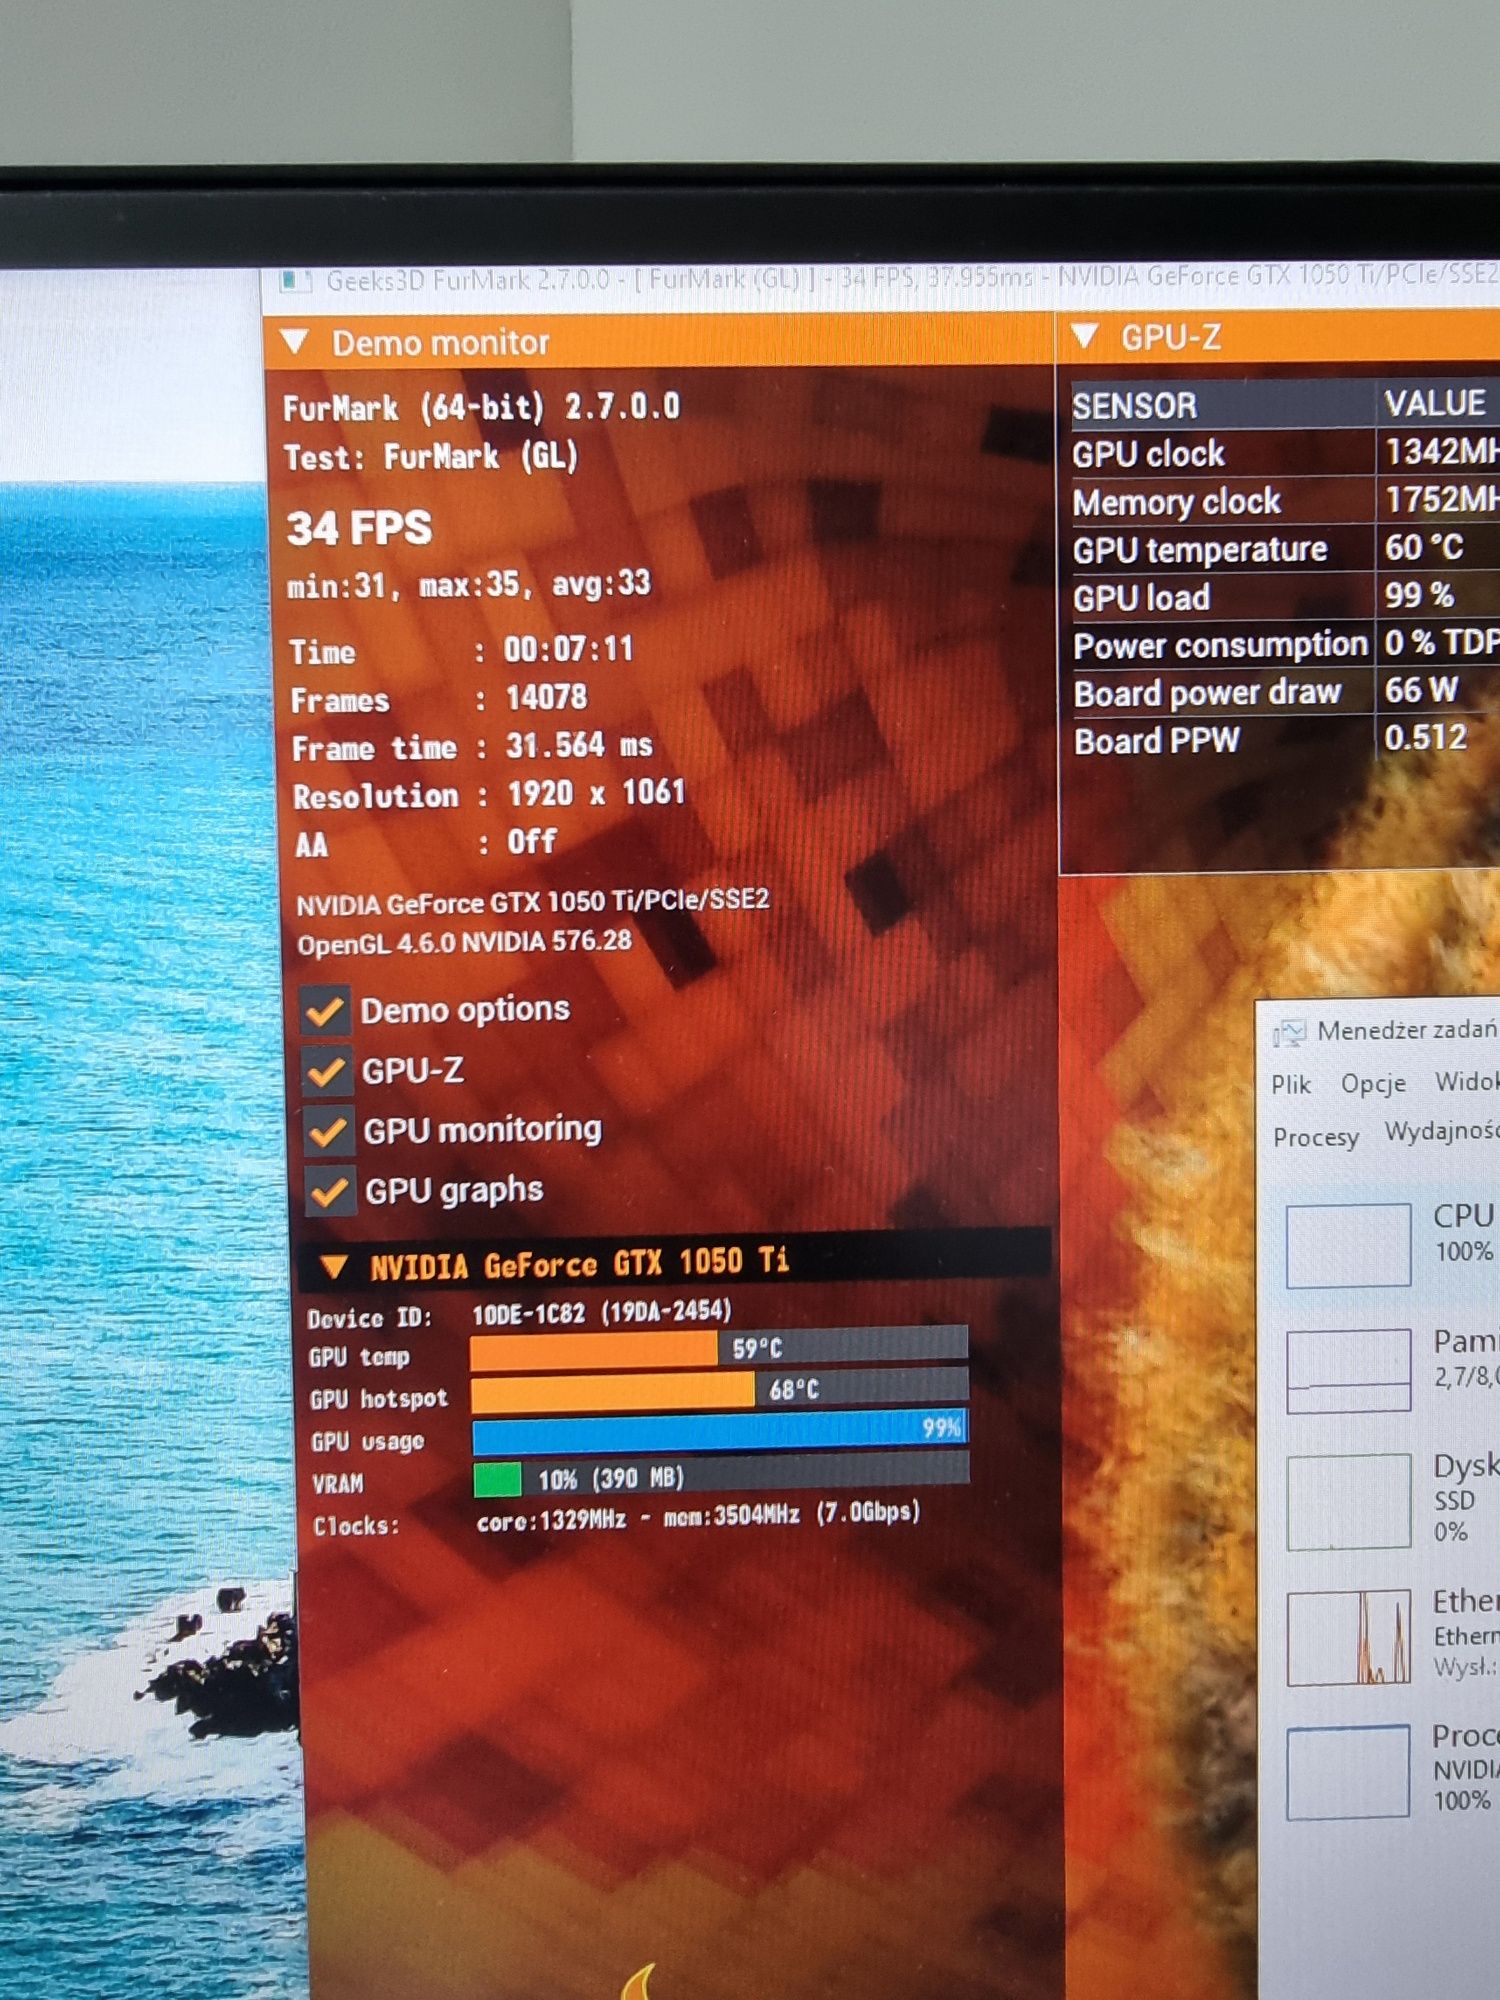Collapse the NVIDIA GeForce GTX 1050 Ti section

click(x=333, y=1267)
